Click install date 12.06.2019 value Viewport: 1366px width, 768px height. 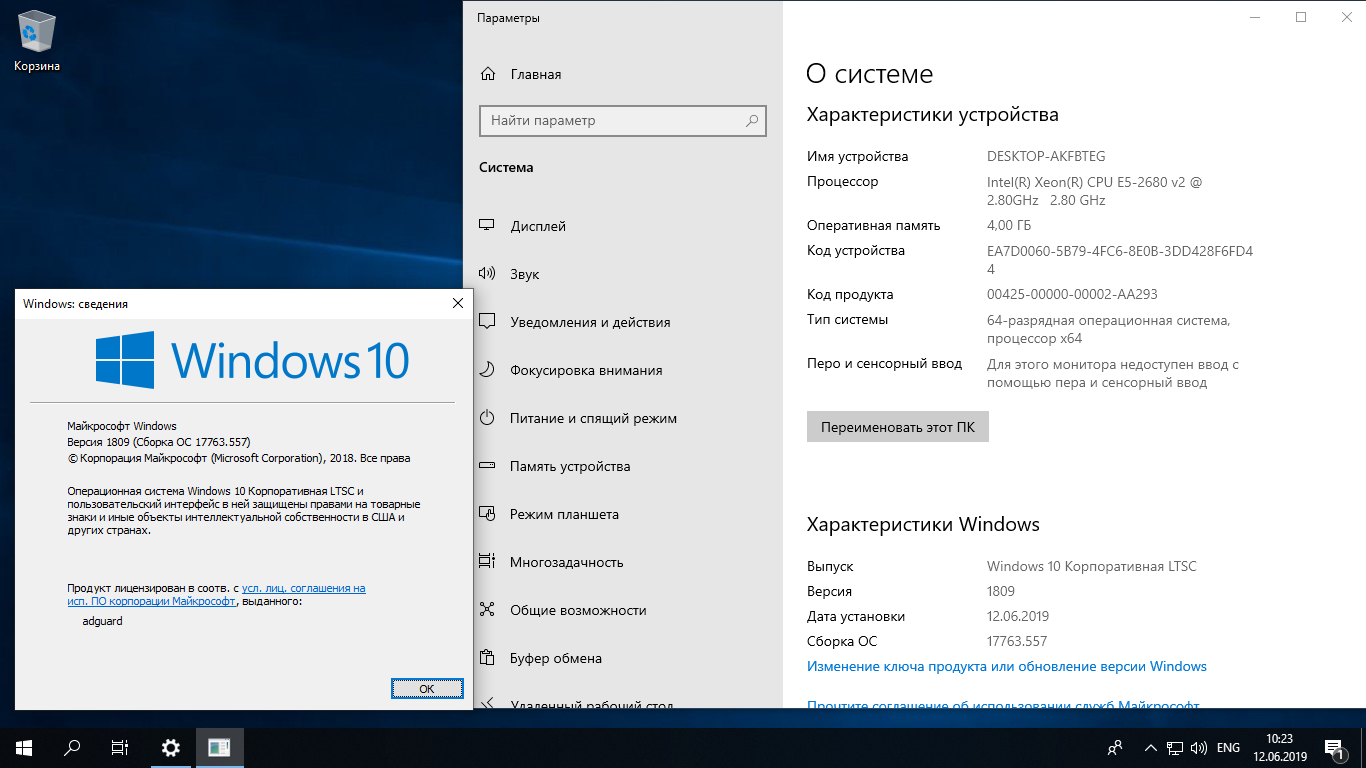(1018, 616)
